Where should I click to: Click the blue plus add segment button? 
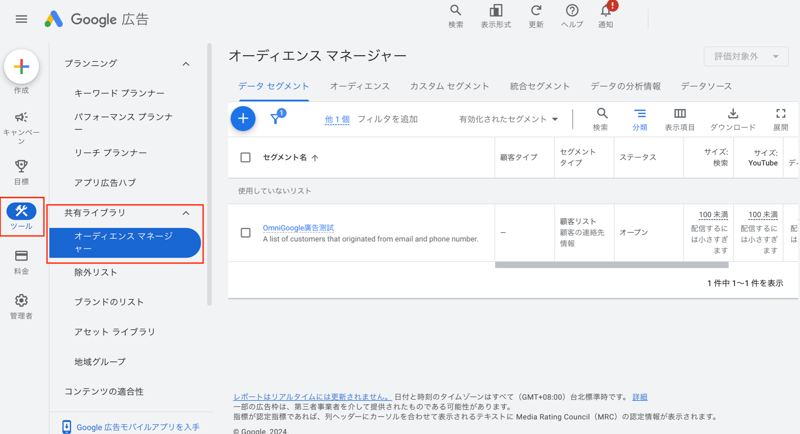click(x=243, y=119)
